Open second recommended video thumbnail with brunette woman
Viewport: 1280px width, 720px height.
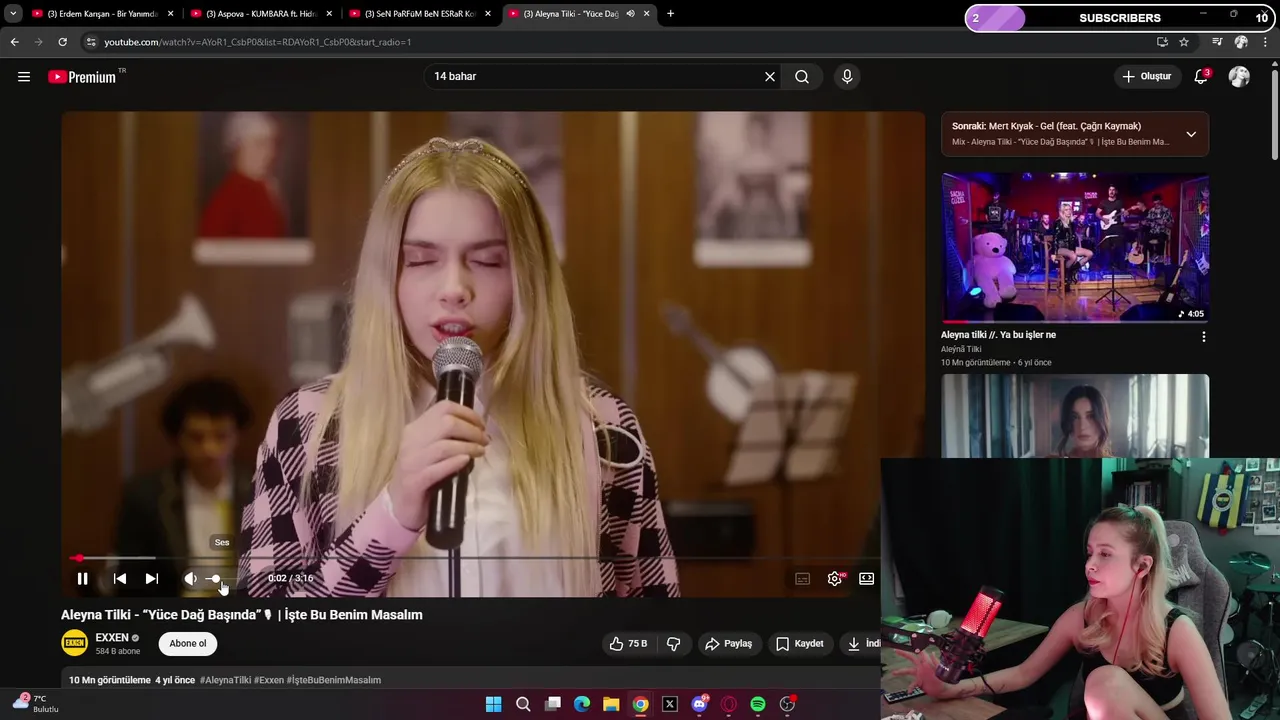(1075, 416)
